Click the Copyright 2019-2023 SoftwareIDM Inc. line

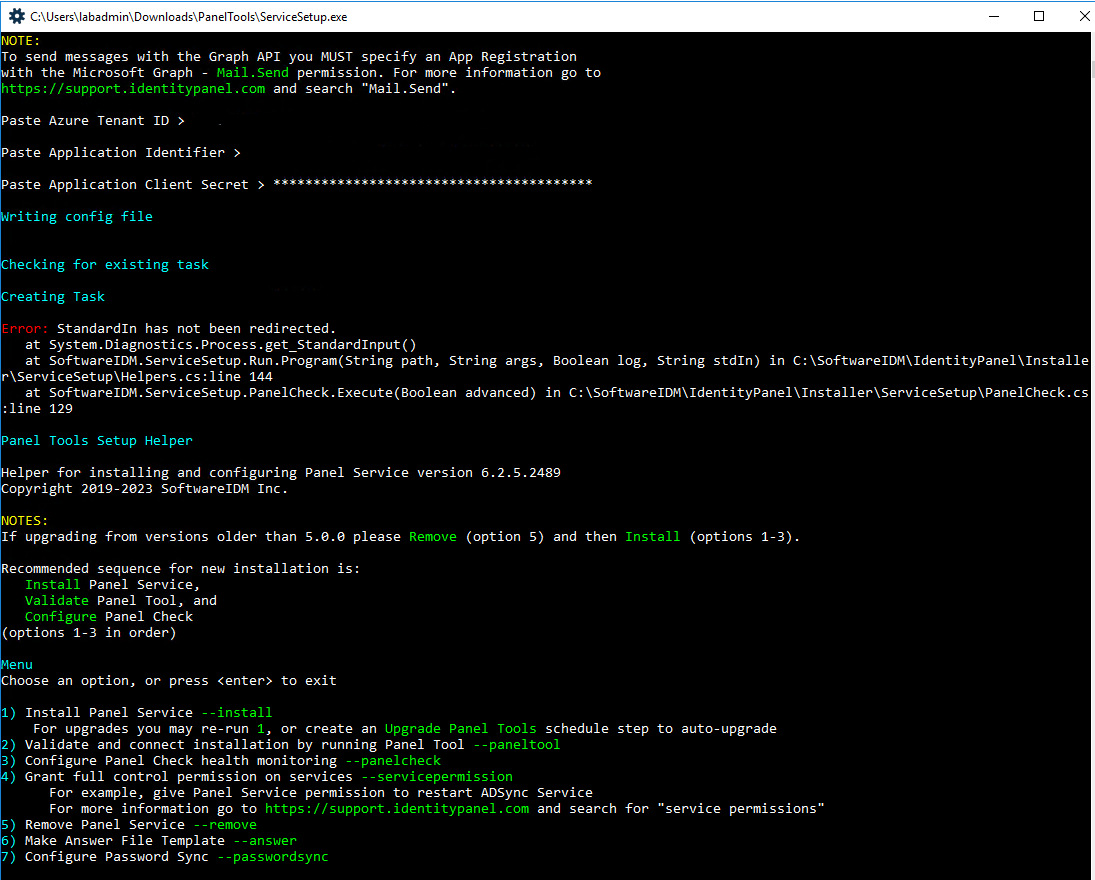pos(145,489)
